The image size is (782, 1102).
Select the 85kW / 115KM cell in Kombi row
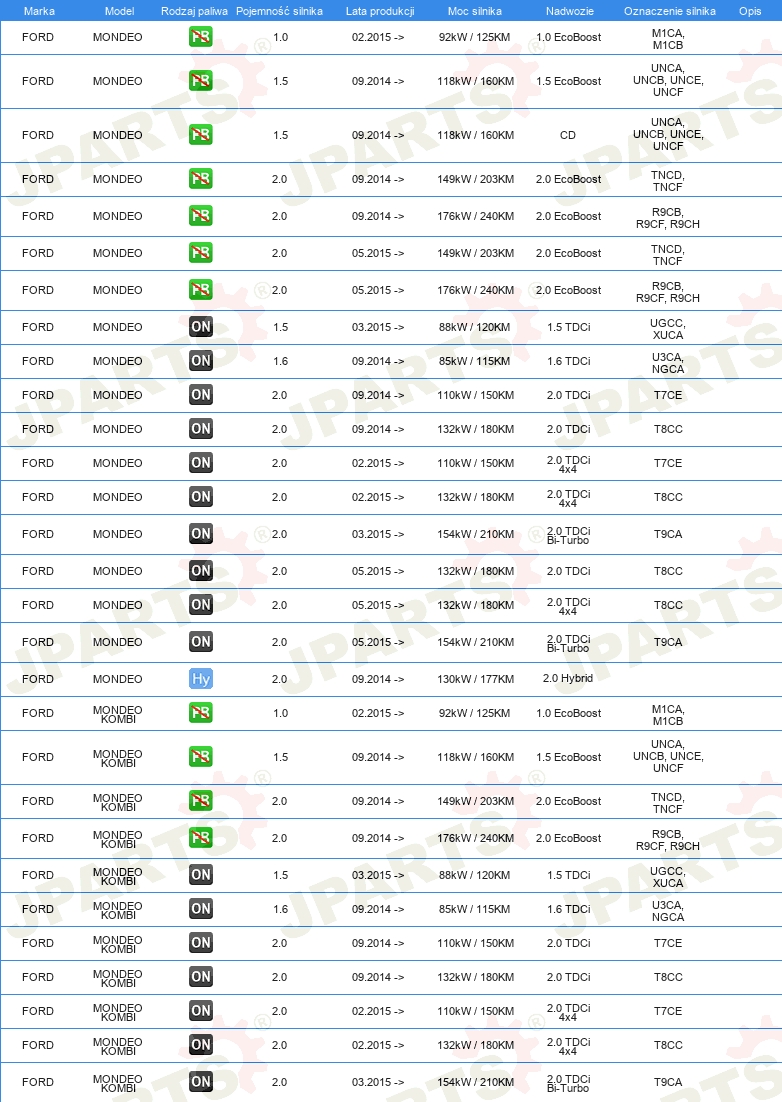[x=474, y=909]
